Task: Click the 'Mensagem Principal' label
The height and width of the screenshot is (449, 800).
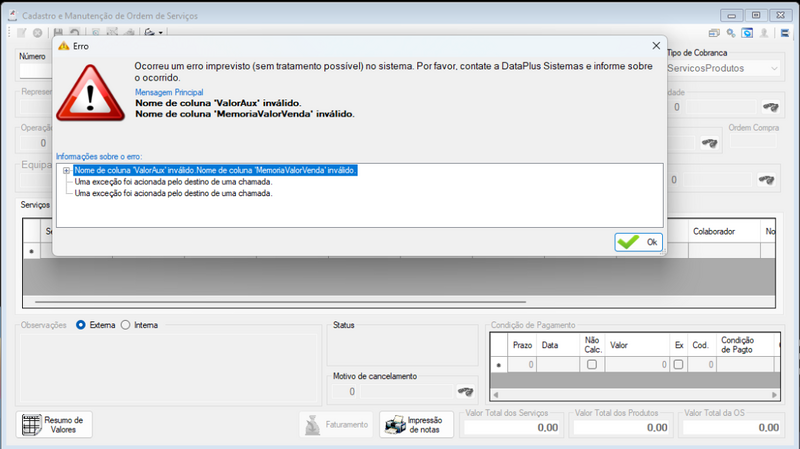Action: point(169,92)
